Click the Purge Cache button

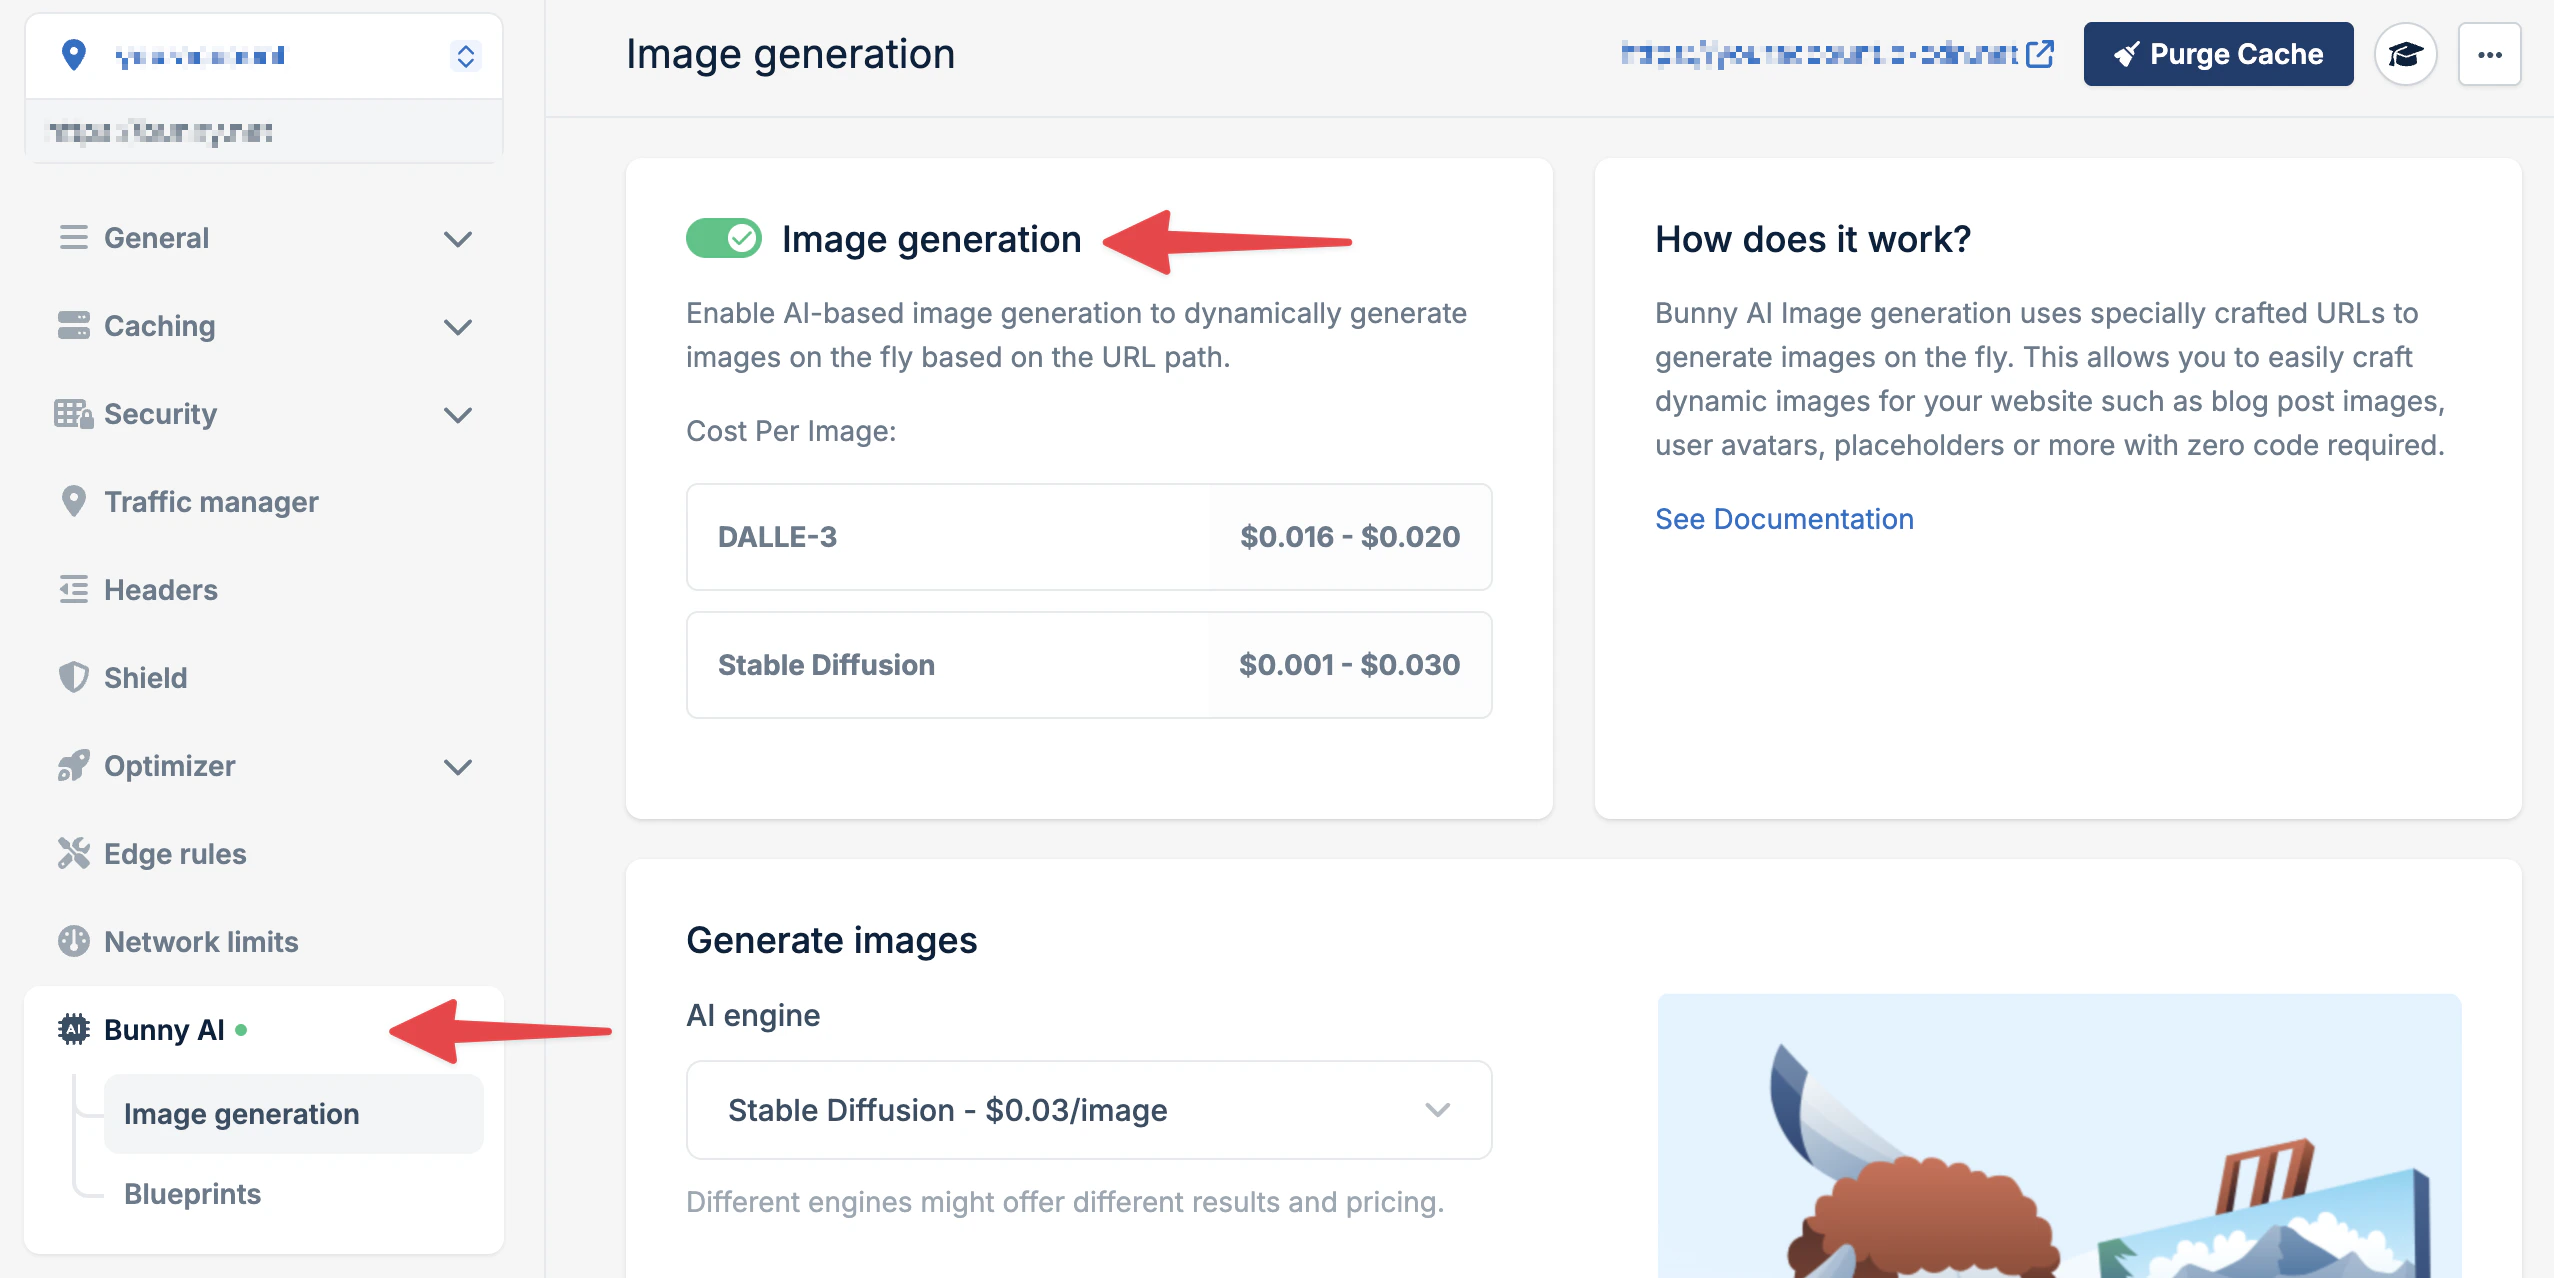[2218, 54]
